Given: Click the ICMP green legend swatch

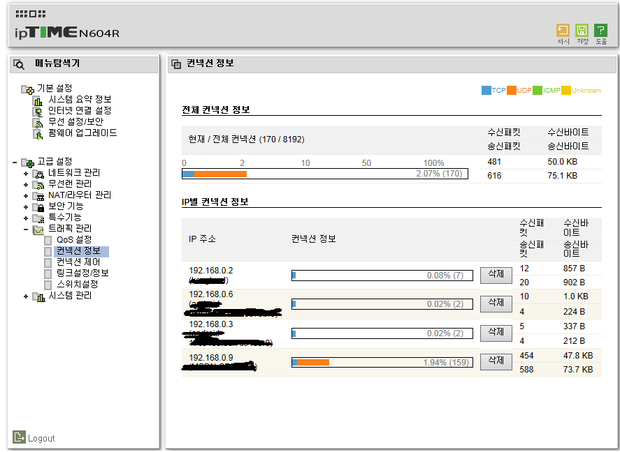Looking at the screenshot, I should click(537, 91).
